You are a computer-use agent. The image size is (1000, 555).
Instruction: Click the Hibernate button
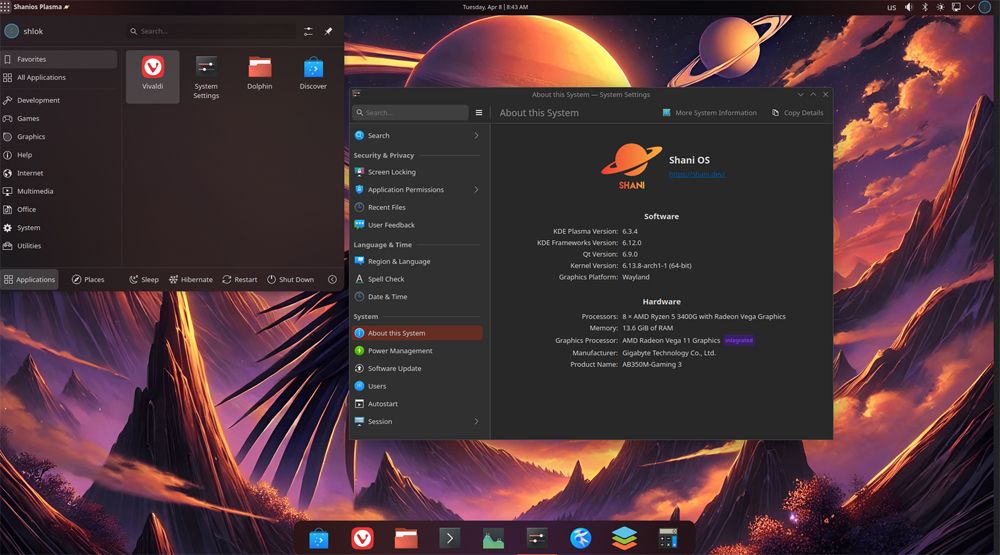191,279
